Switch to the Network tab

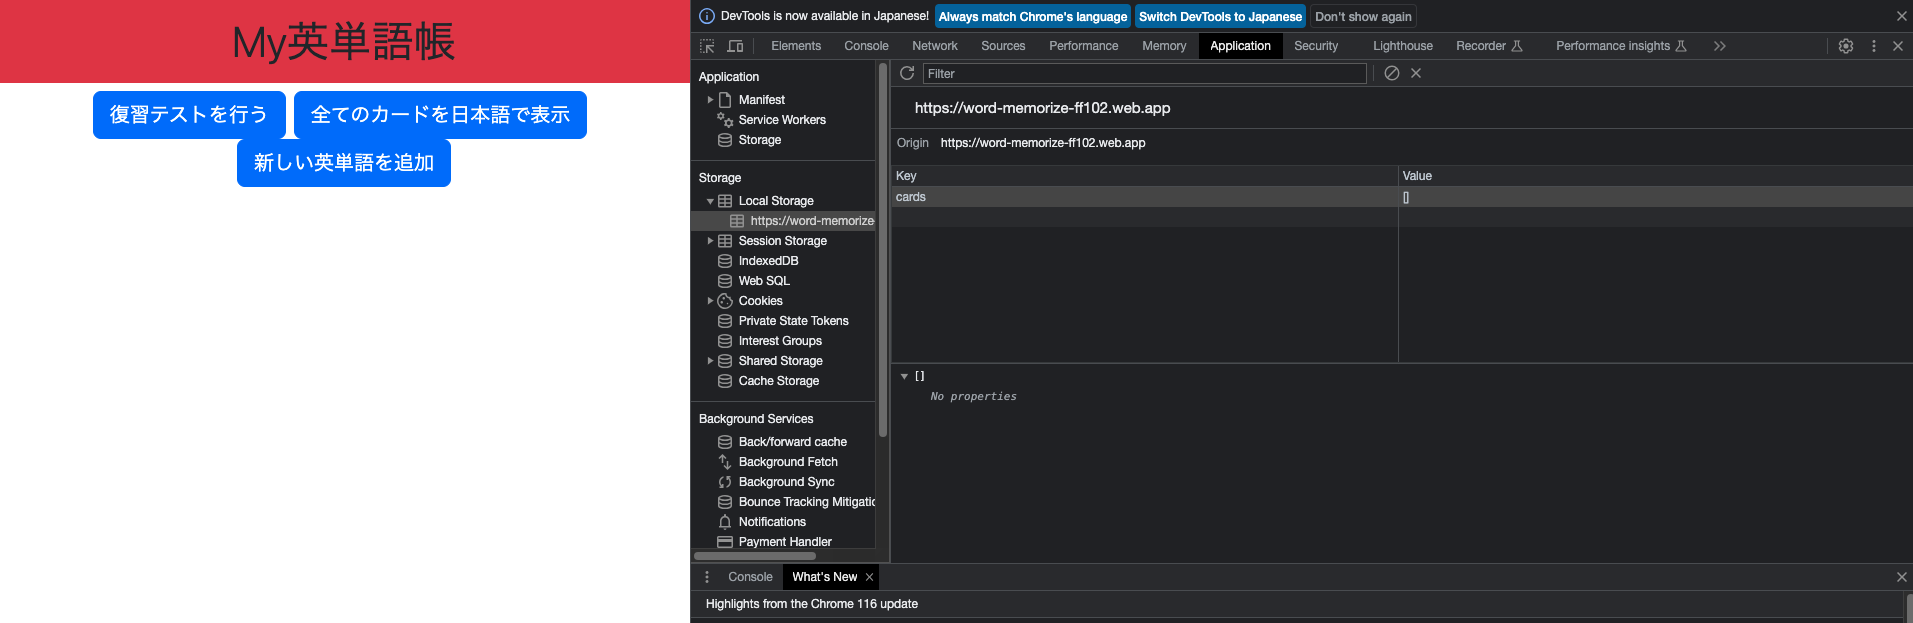pos(935,46)
